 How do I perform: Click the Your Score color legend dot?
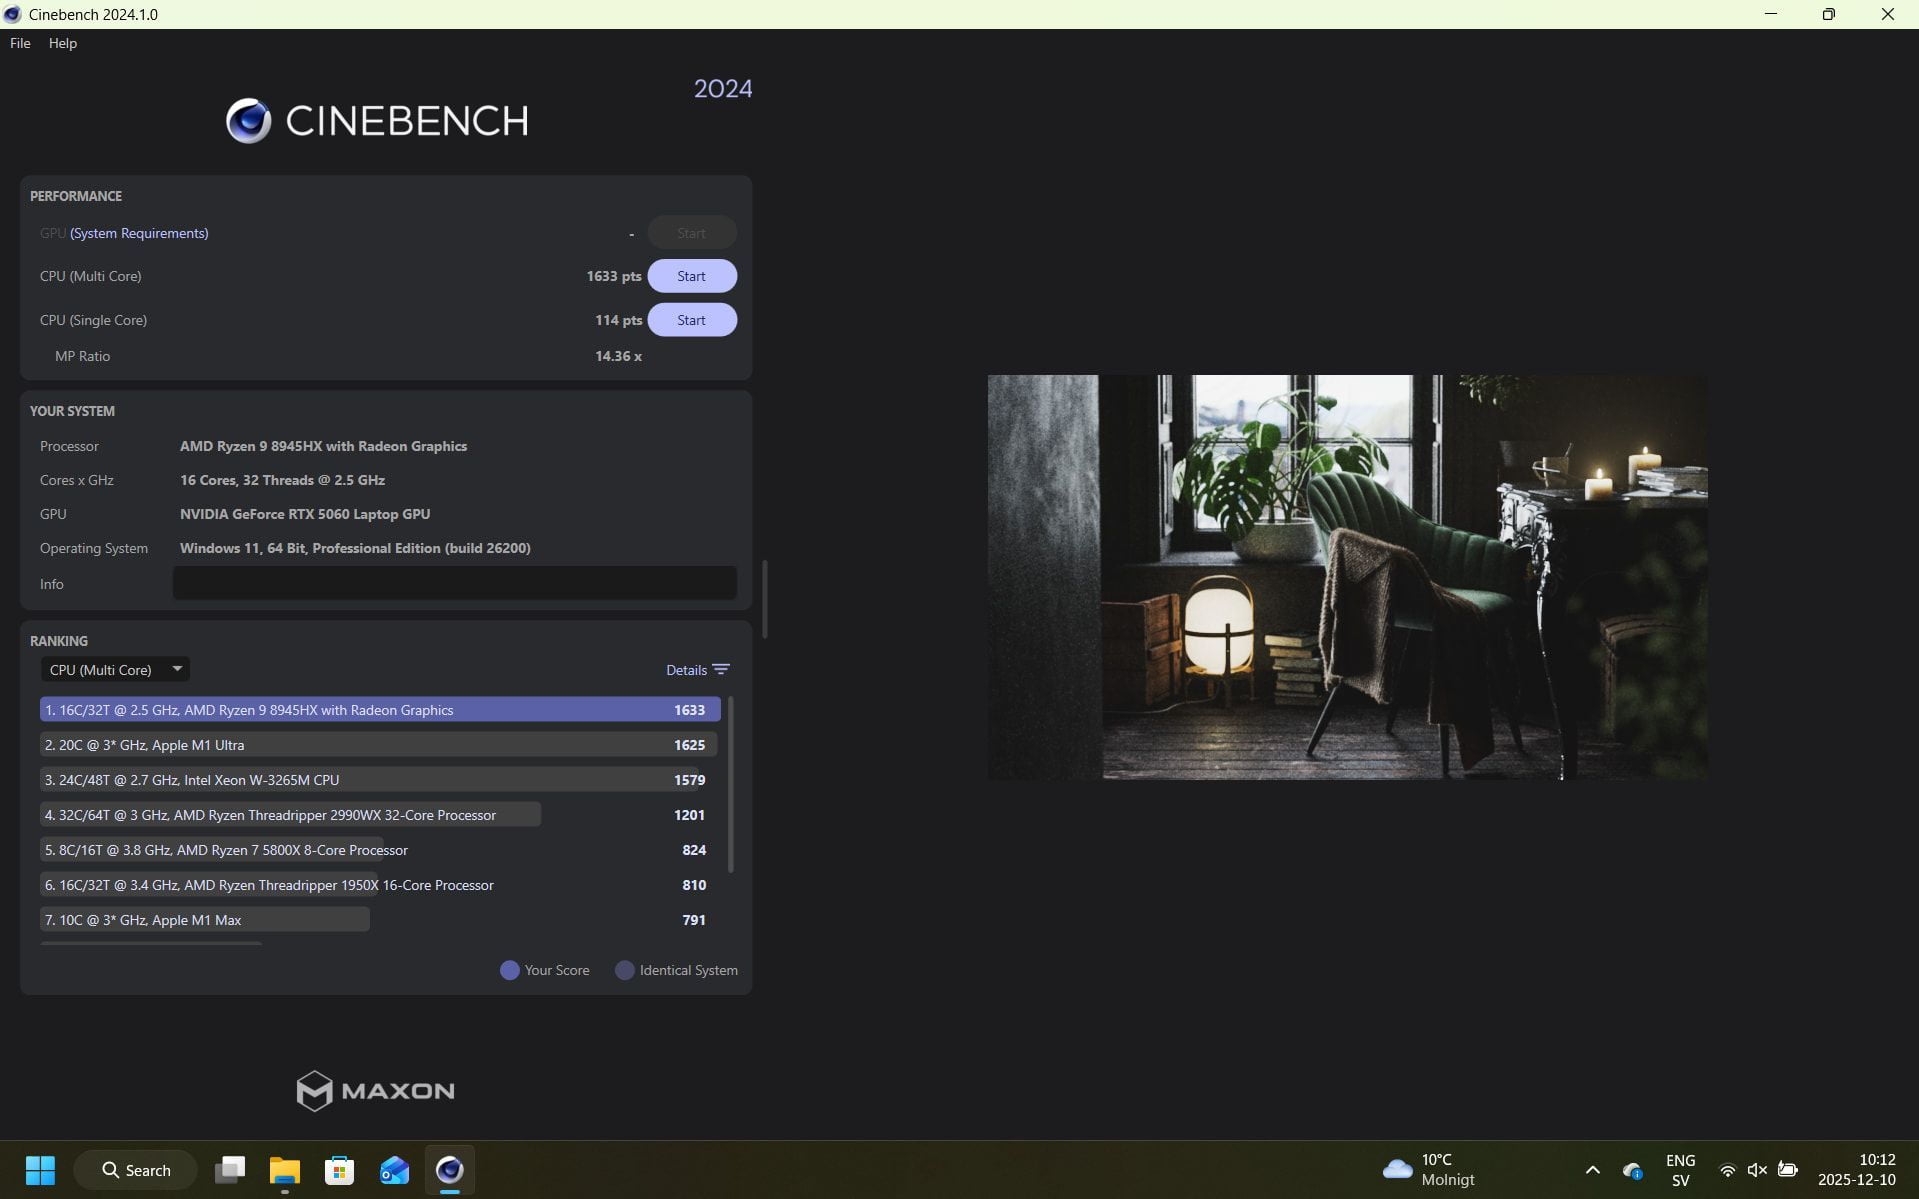(509, 970)
